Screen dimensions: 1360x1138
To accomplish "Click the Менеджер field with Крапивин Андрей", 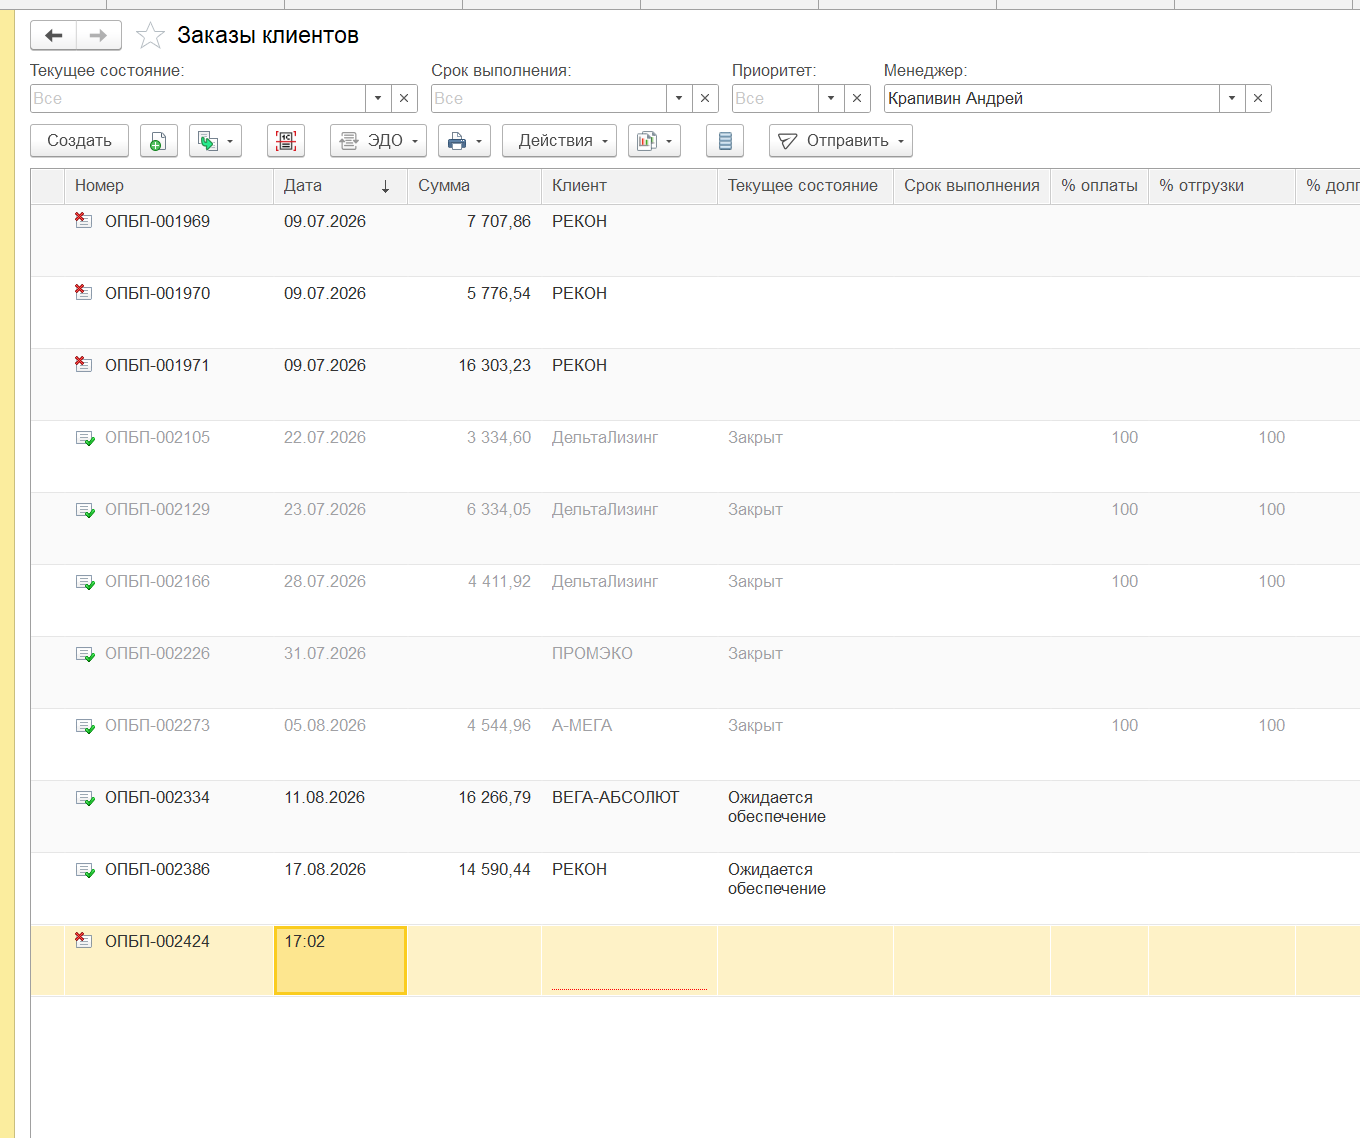I will pyautogui.click(x=1052, y=99).
